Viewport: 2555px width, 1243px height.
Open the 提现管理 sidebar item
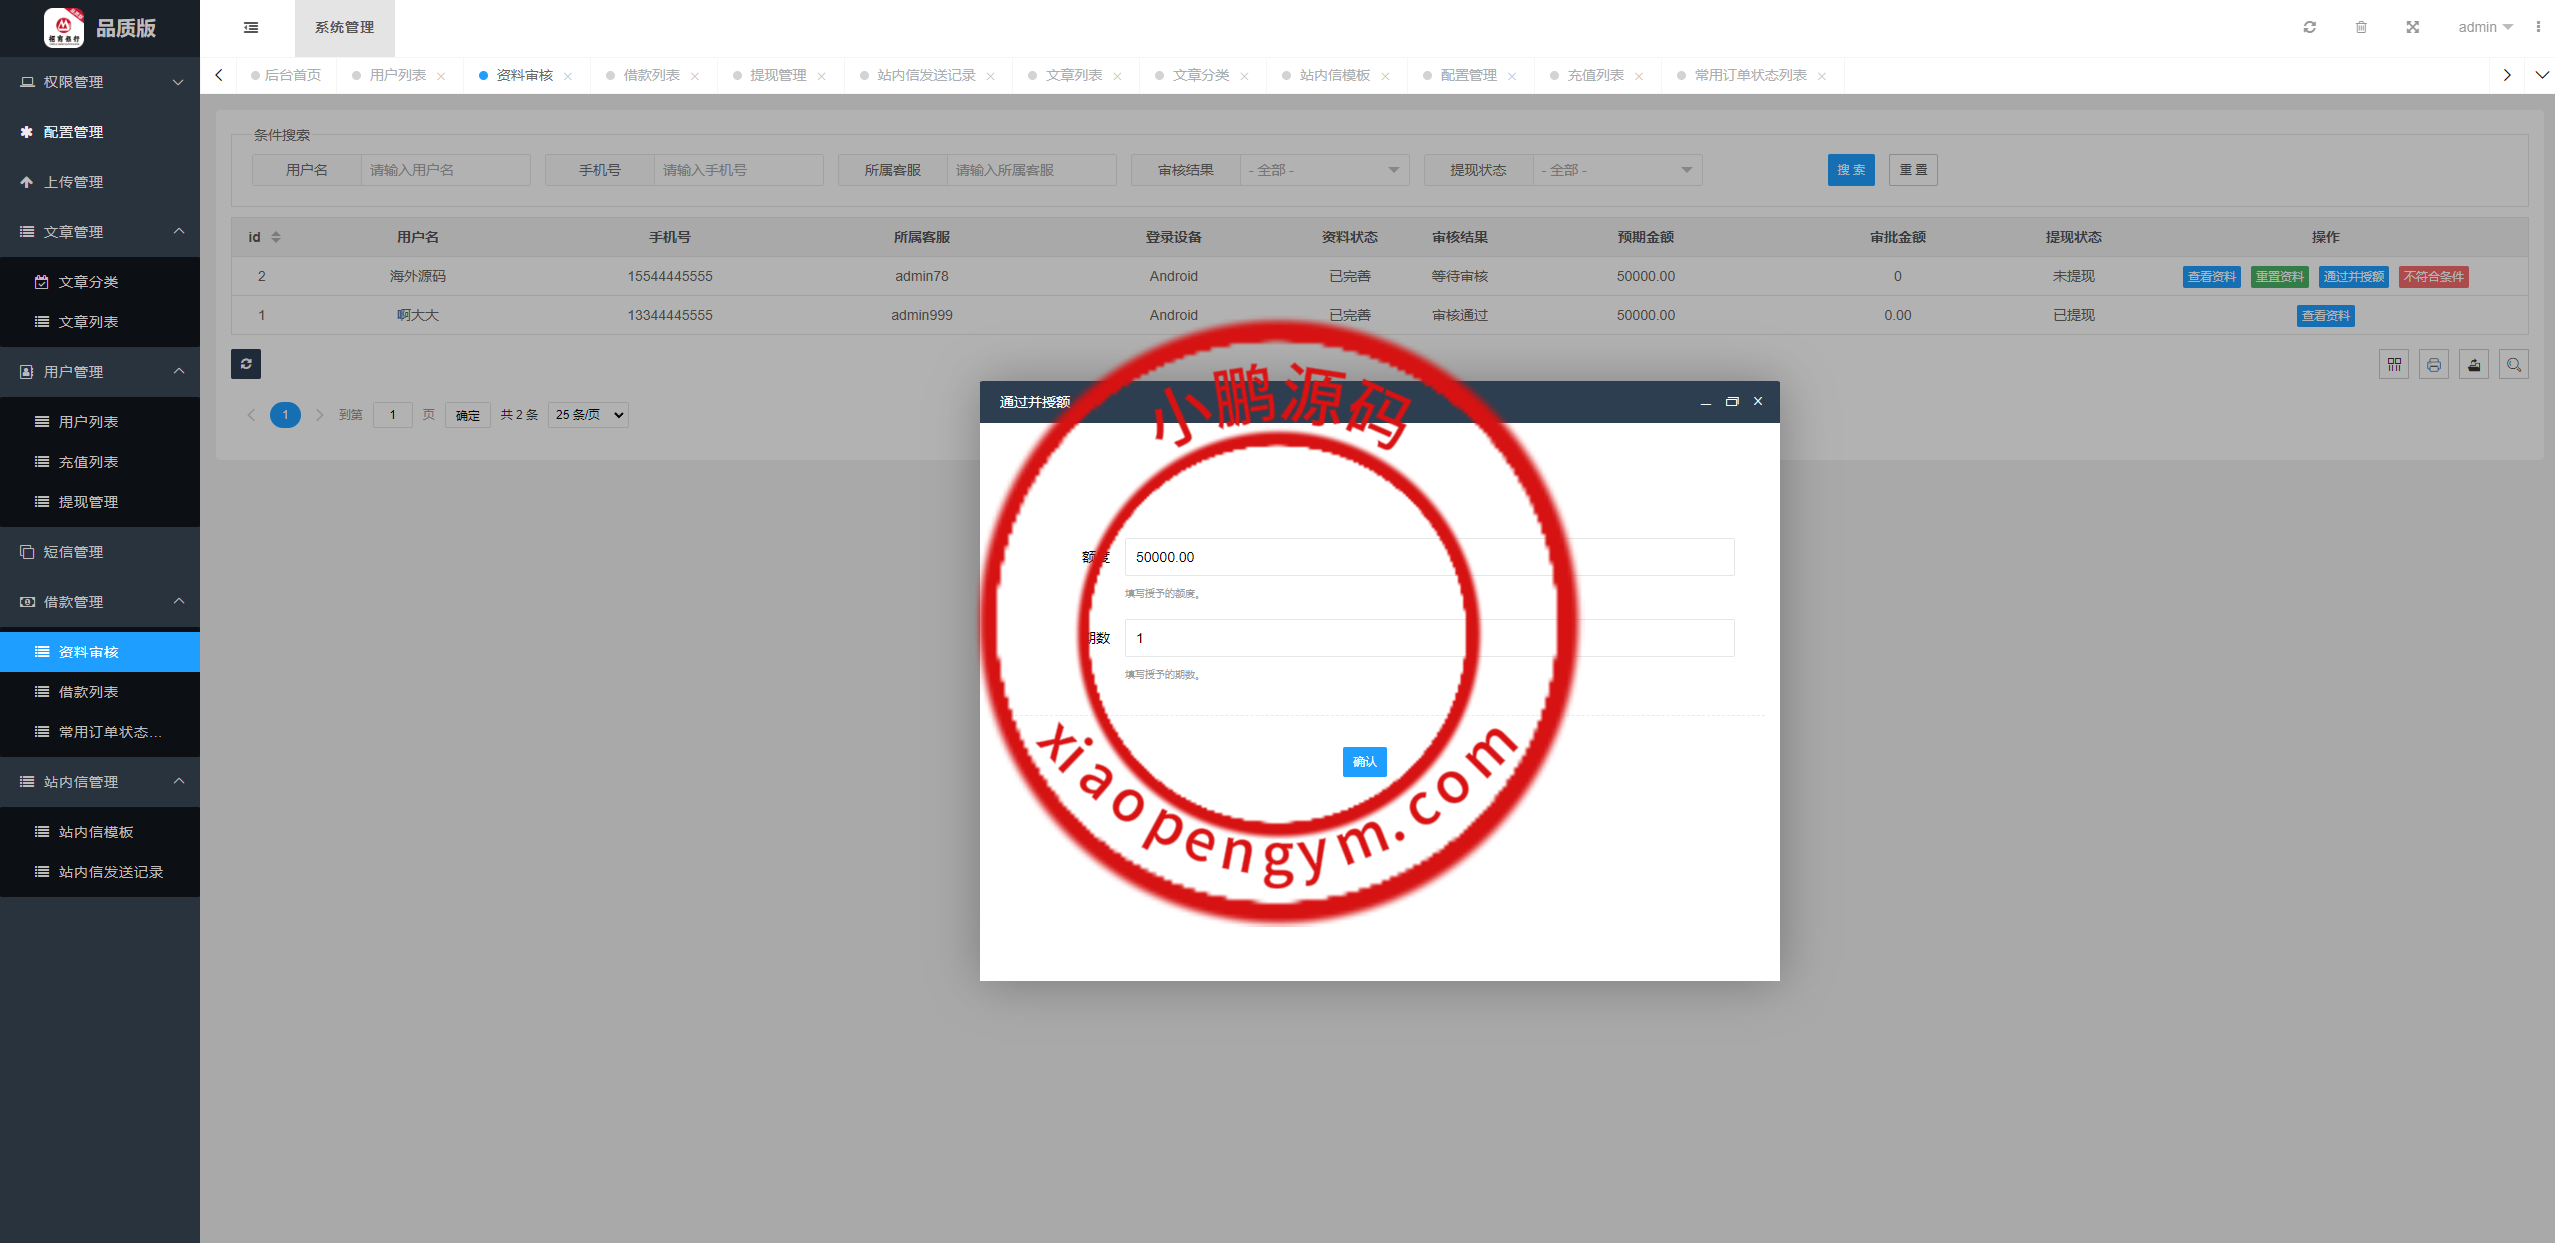[x=88, y=502]
